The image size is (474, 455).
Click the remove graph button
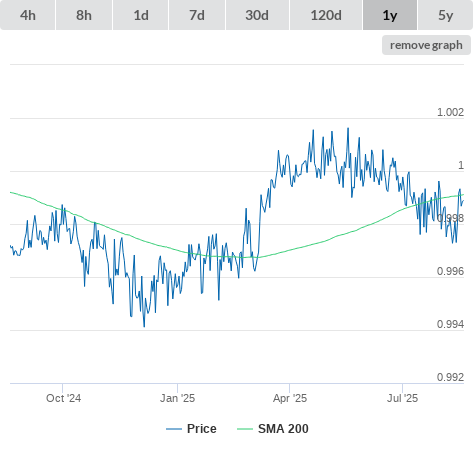tap(426, 45)
